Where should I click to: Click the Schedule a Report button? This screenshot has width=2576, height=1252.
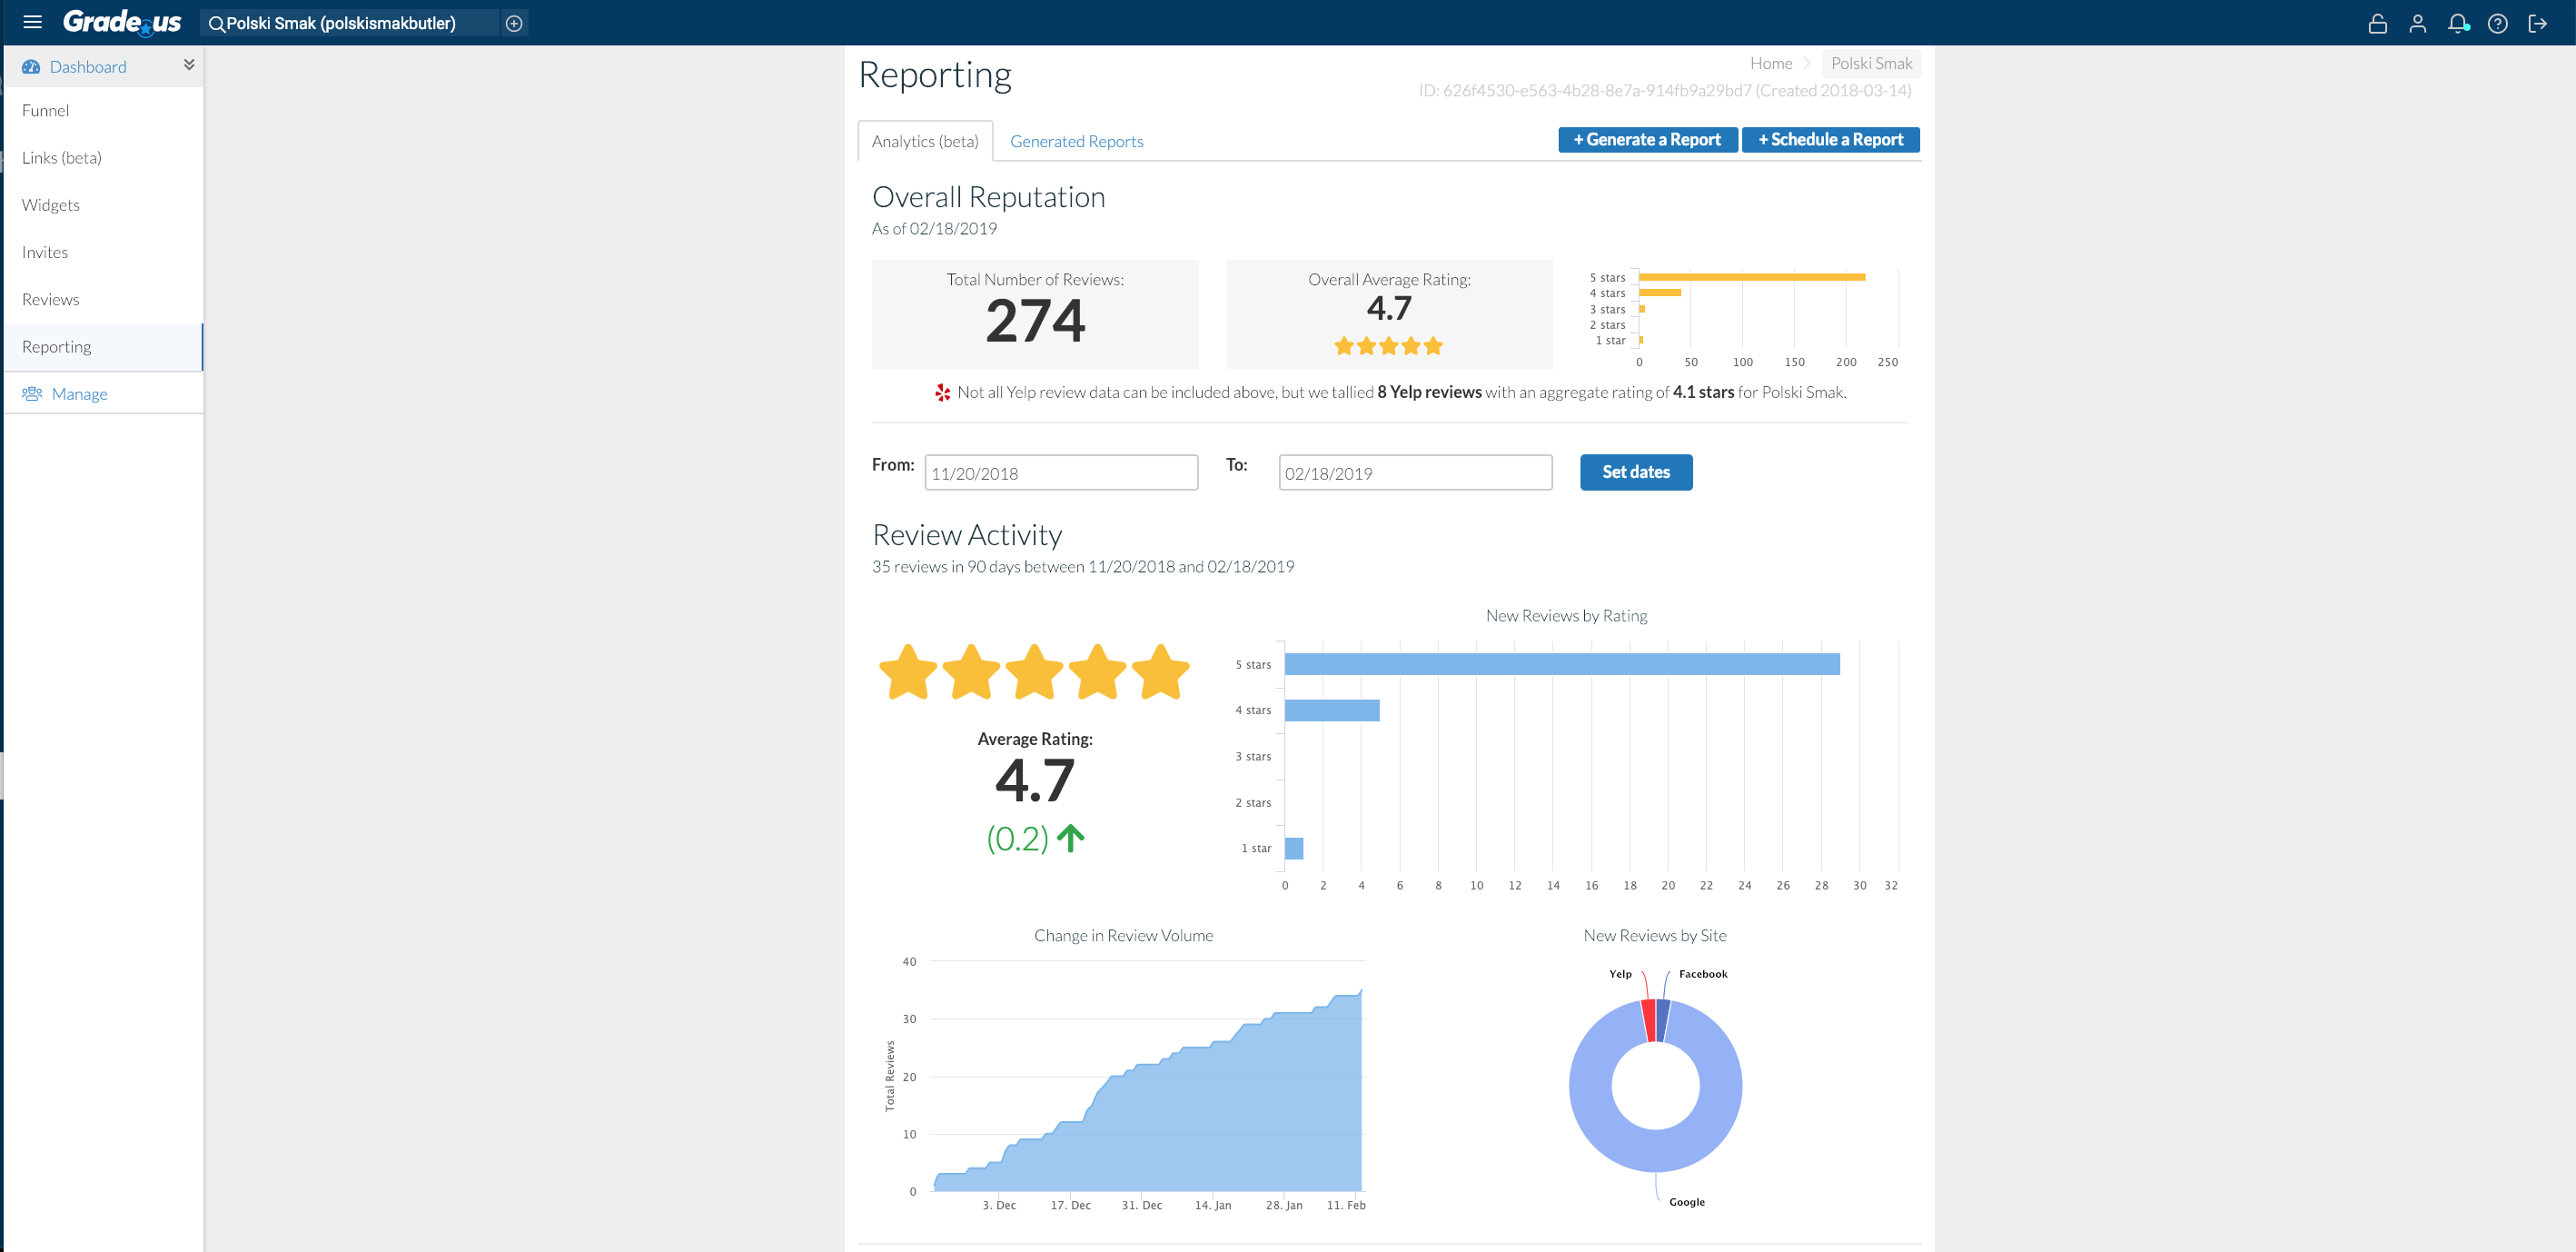click(x=1828, y=140)
